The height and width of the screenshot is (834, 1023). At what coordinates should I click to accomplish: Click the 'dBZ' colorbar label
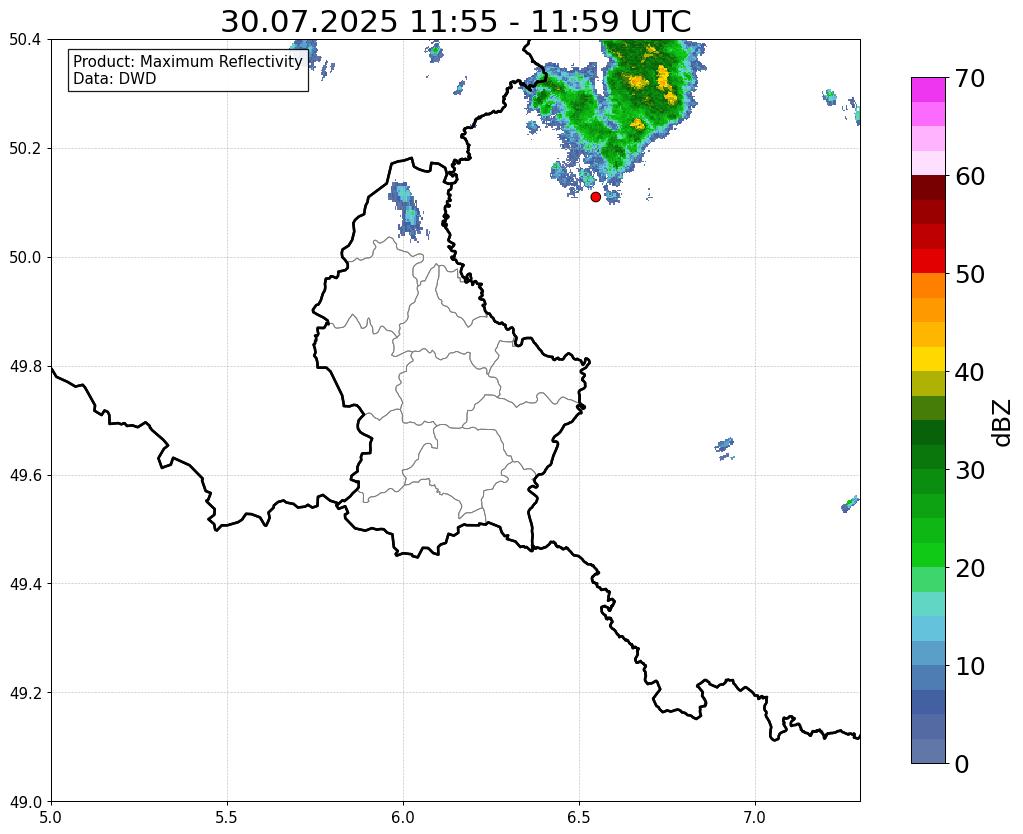click(1003, 423)
